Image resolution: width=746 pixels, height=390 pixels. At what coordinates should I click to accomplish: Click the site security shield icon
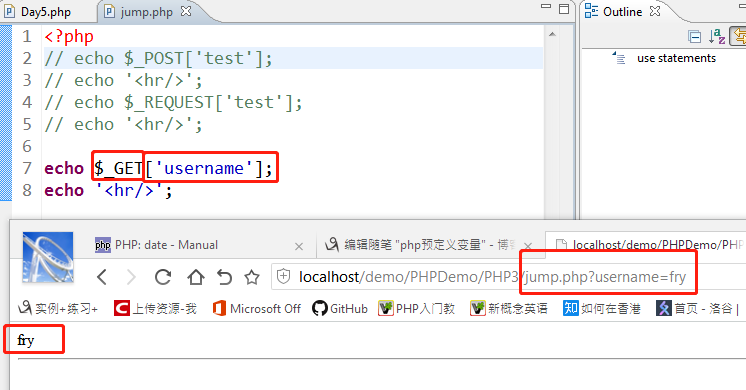click(284, 276)
